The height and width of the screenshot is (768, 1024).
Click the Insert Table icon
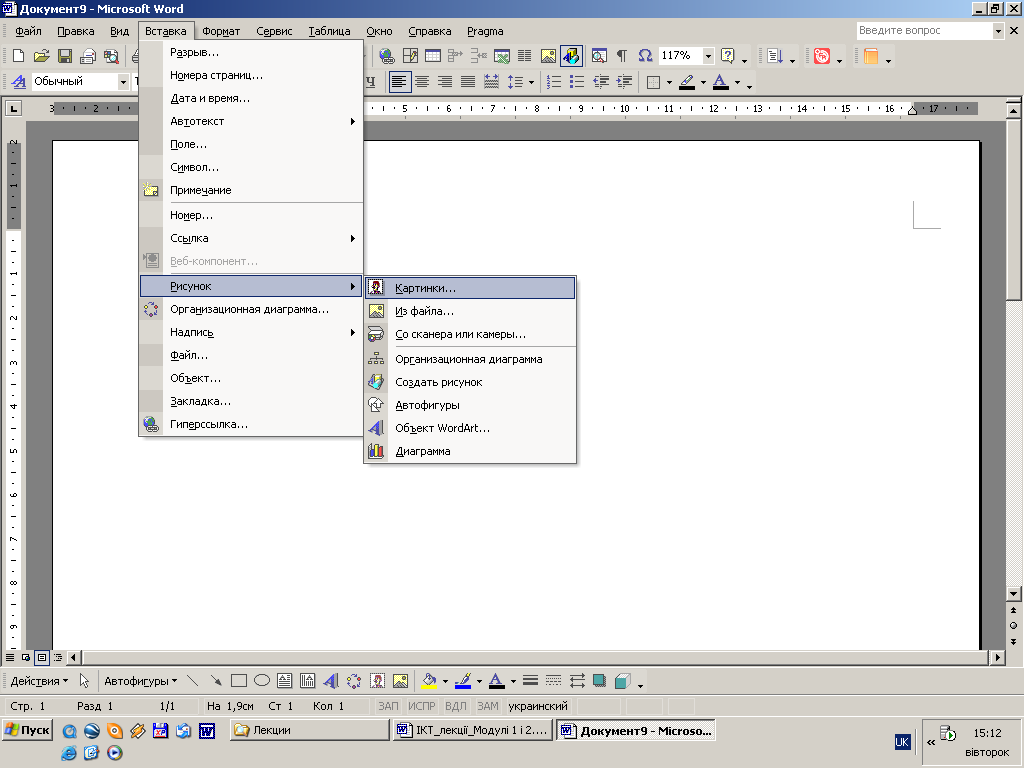tap(432, 56)
